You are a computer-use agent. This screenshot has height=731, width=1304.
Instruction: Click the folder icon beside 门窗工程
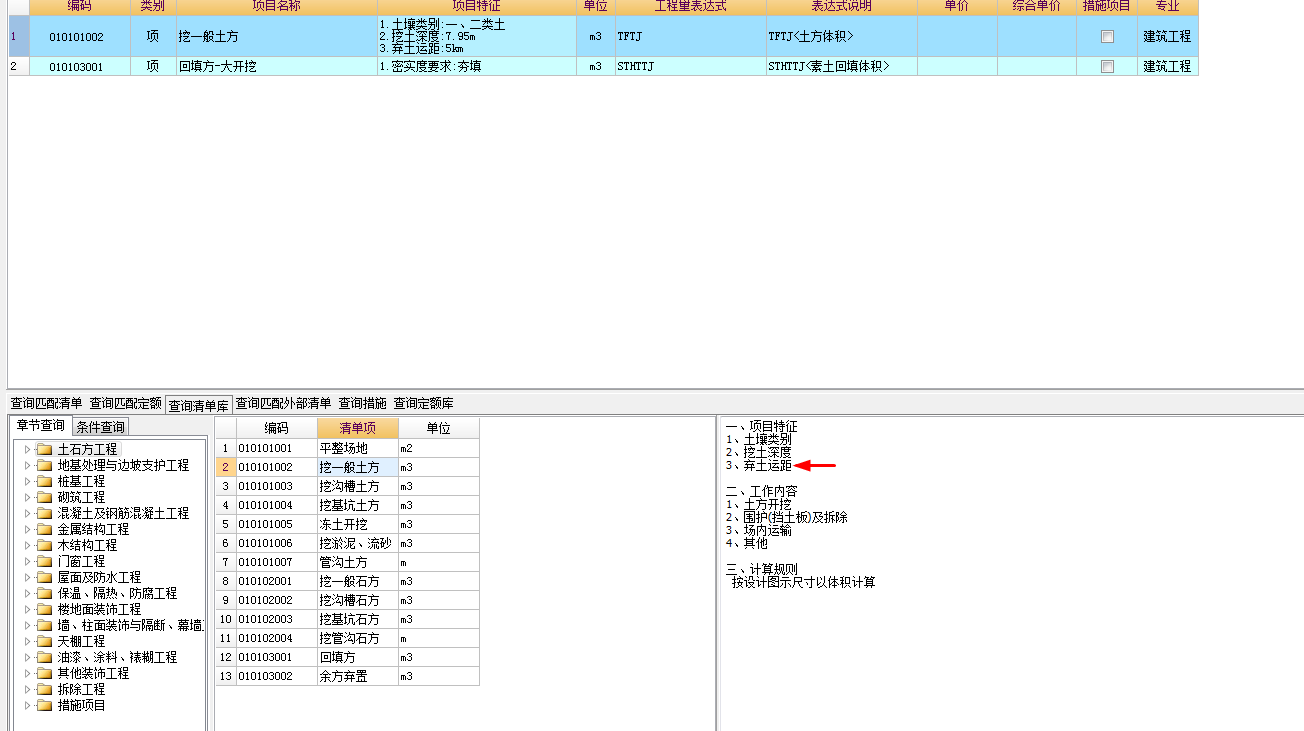click(x=44, y=561)
